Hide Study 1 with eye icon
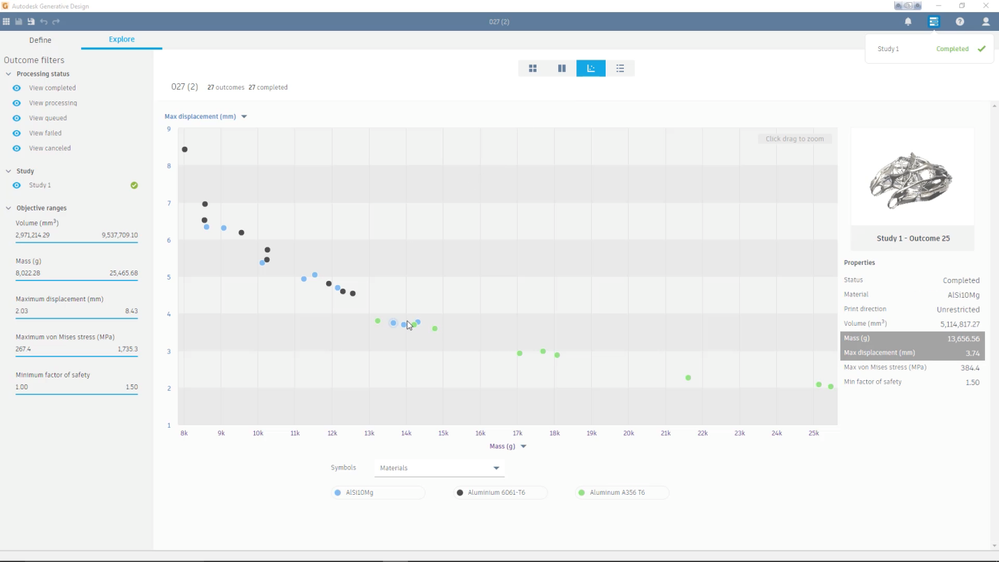Screen dimensions: 999x562 [x=17, y=185]
